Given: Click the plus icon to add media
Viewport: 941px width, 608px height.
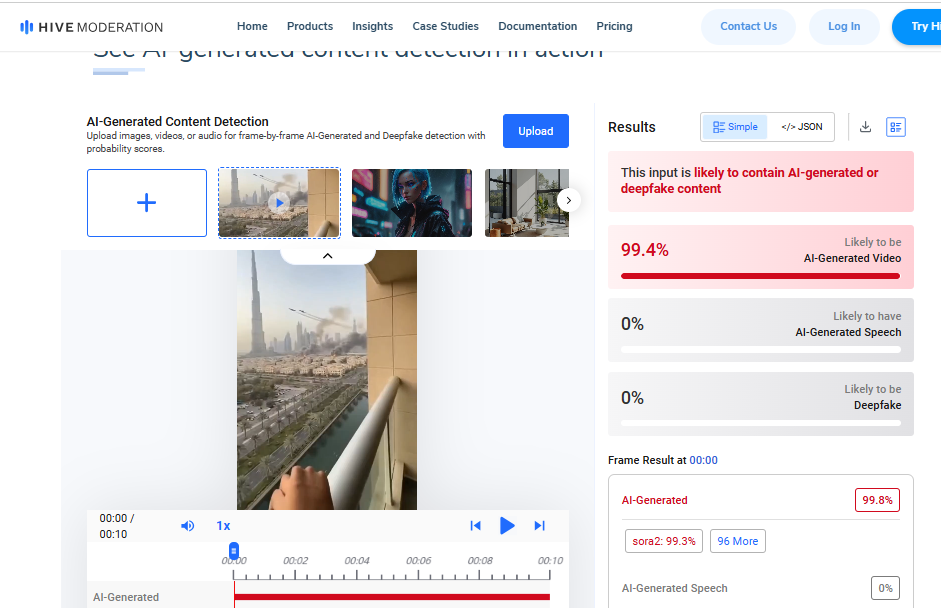Looking at the screenshot, I should [147, 203].
